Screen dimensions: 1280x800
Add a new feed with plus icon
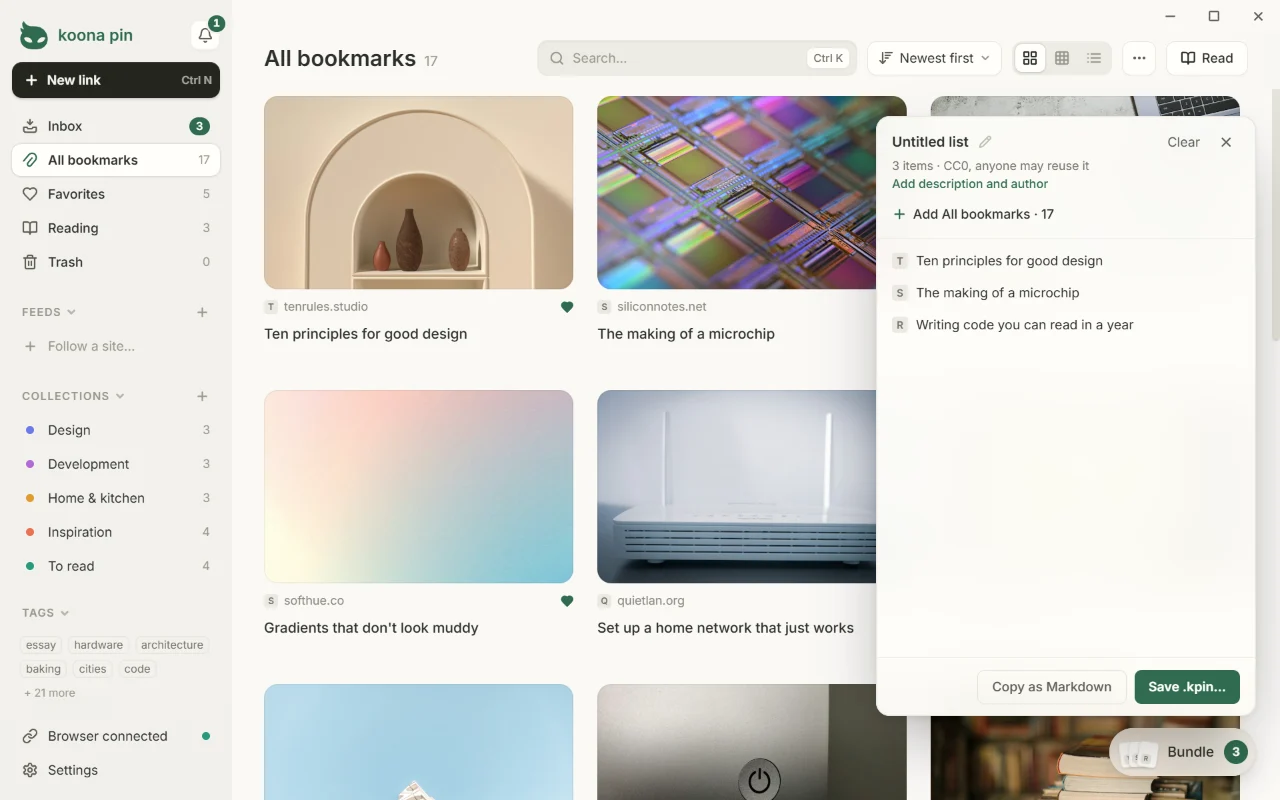click(x=202, y=312)
